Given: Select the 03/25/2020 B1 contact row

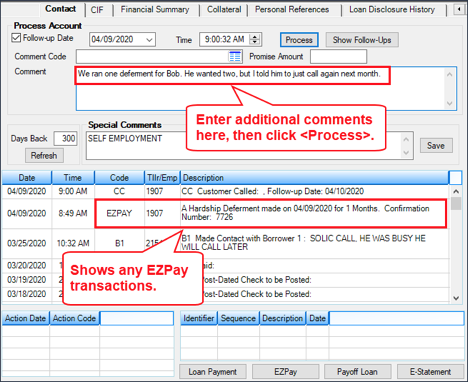Looking at the screenshot, I should coord(225,243).
